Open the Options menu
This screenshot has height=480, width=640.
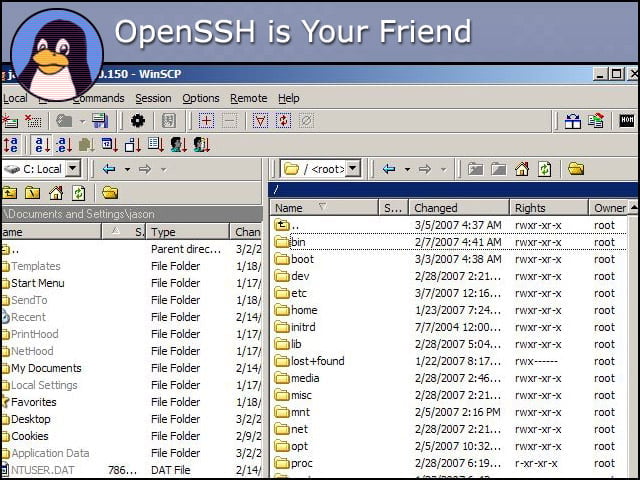click(x=200, y=98)
